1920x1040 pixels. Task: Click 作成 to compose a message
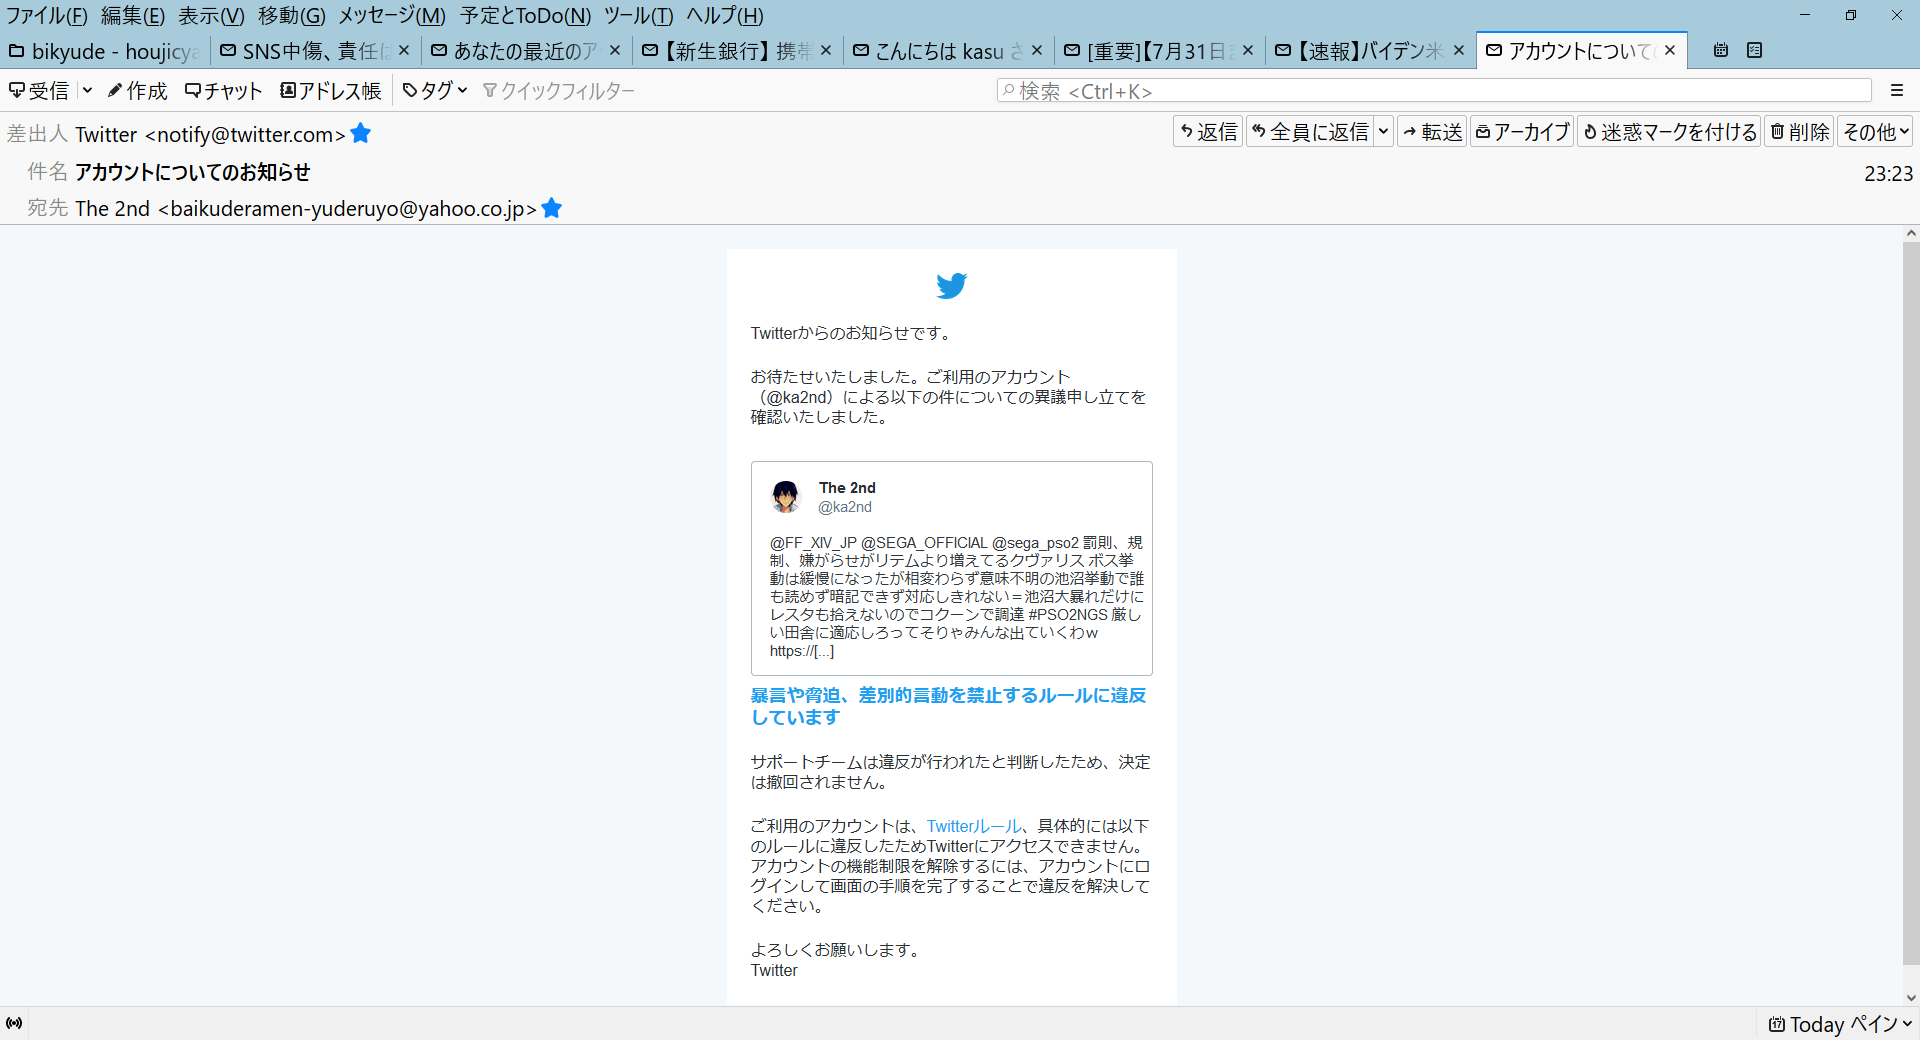[138, 91]
